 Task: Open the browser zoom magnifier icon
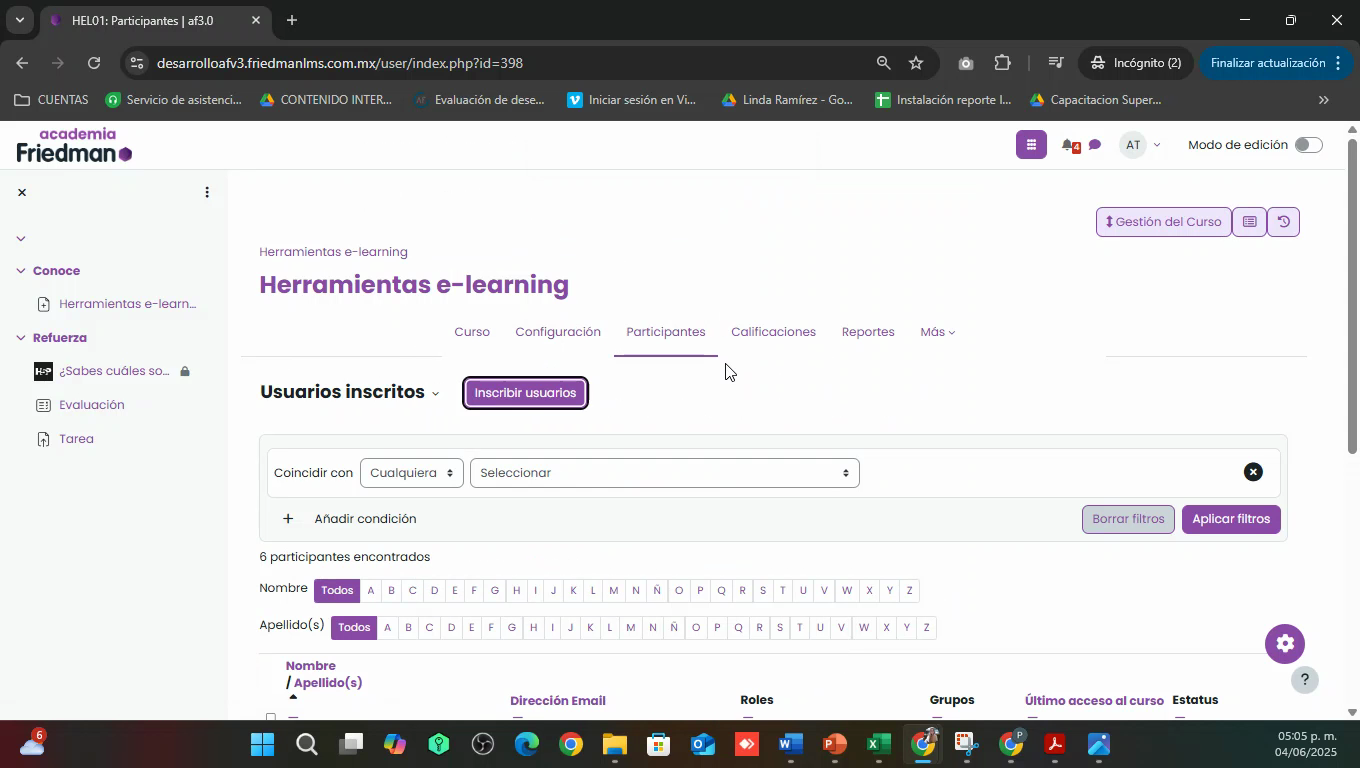[x=883, y=63]
